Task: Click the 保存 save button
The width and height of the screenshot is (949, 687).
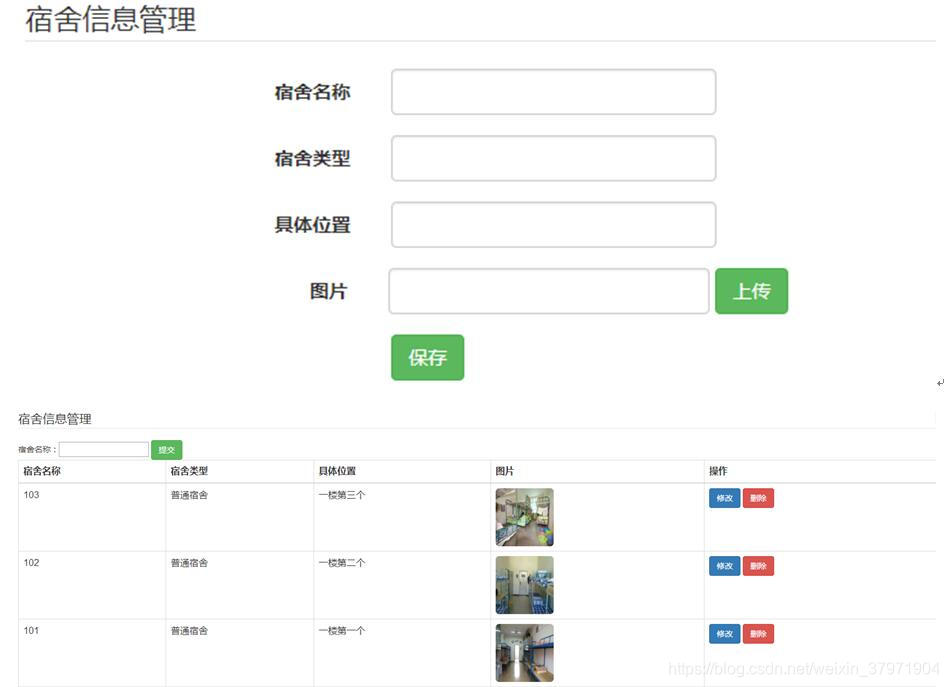Action: [x=427, y=357]
